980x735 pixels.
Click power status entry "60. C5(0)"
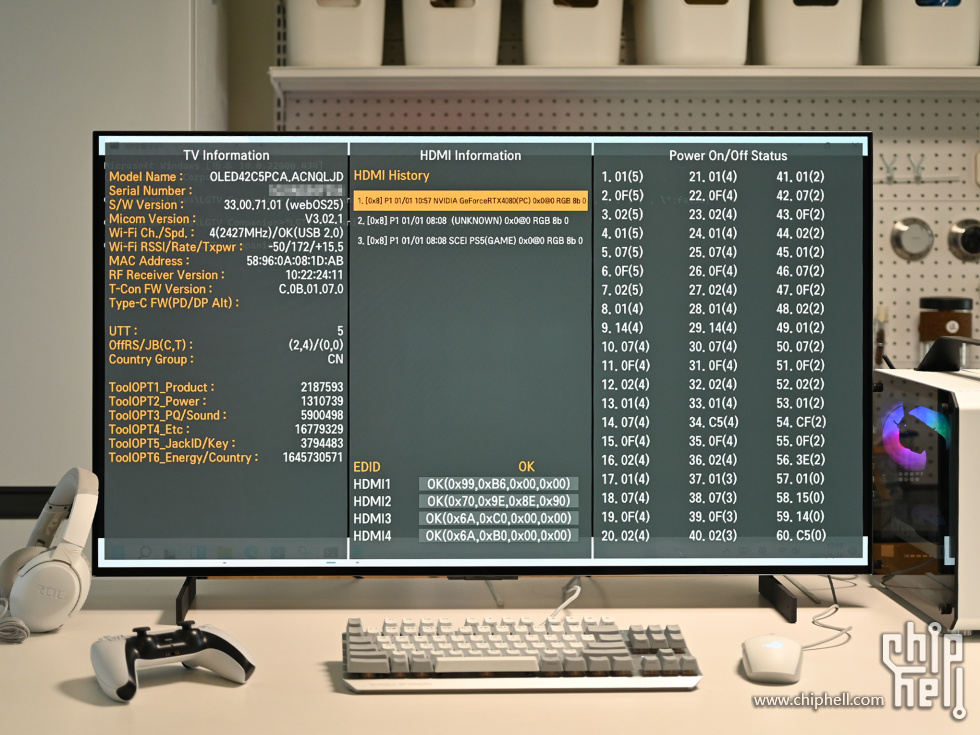801,536
